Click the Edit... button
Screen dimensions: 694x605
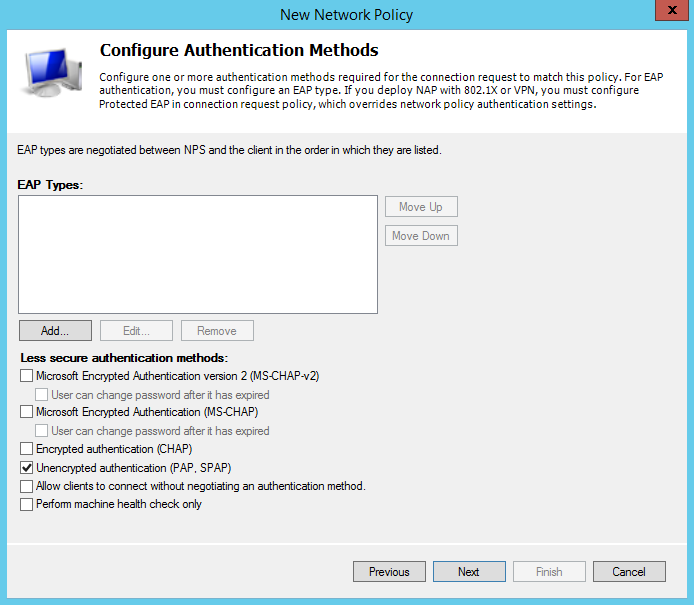(135, 331)
